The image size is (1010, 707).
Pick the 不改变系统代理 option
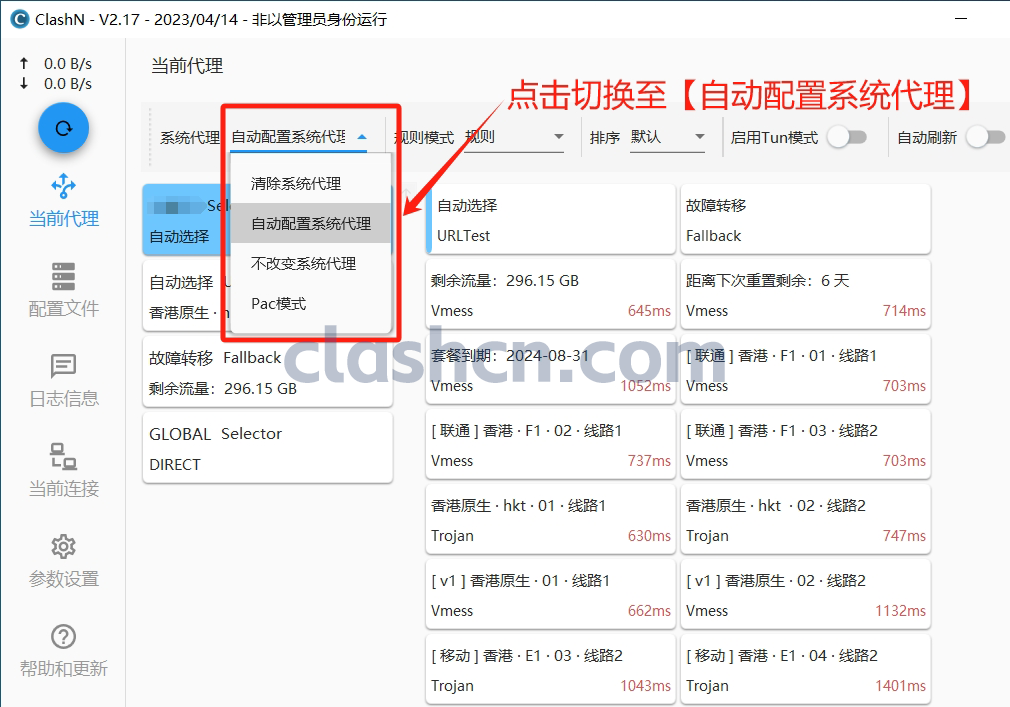(310, 263)
